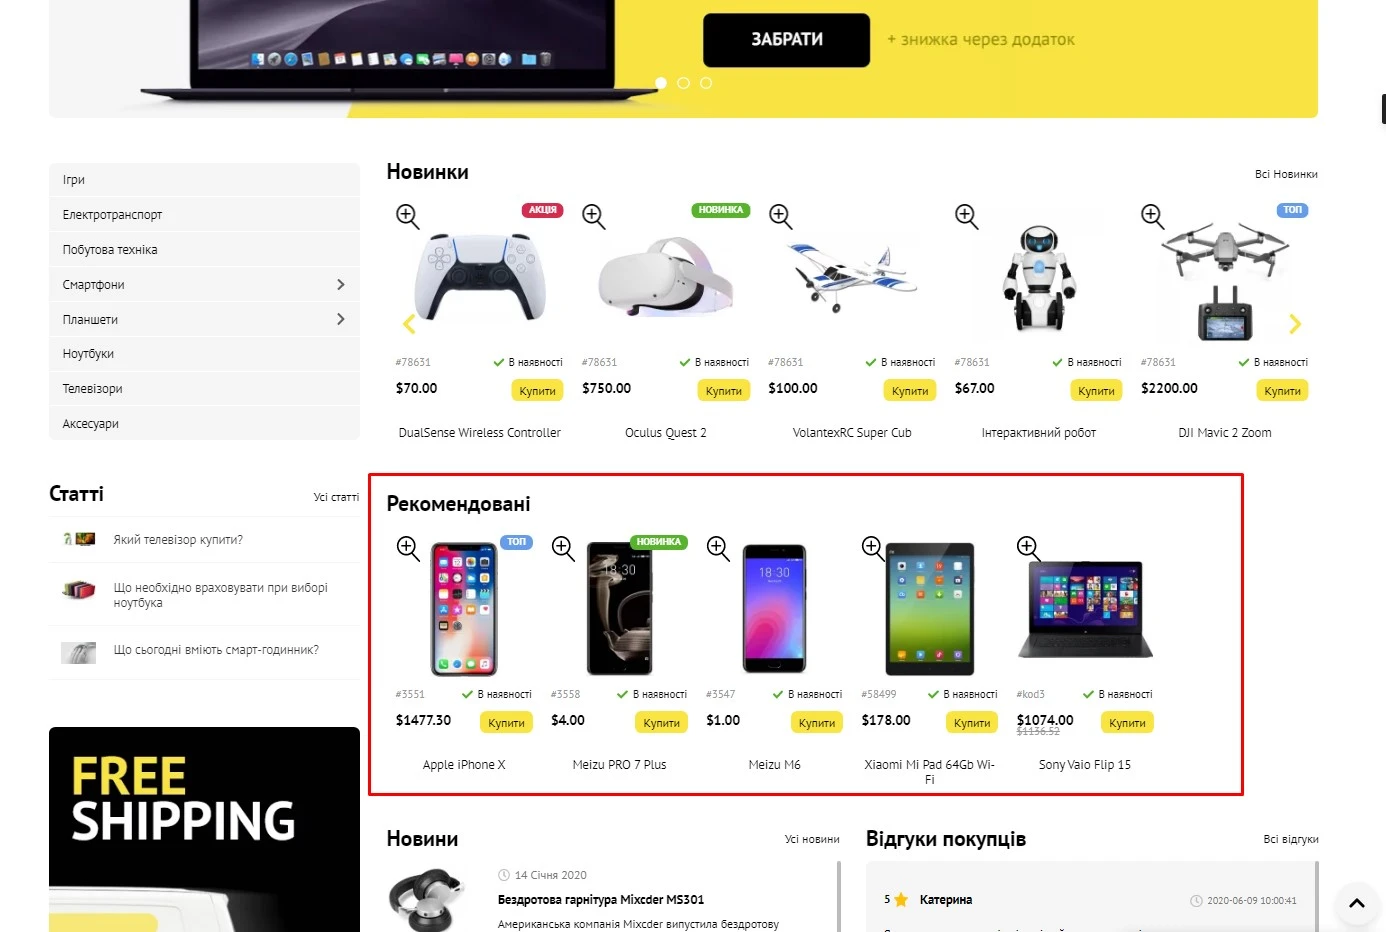Image resolution: width=1386 pixels, height=932 pixels.
Task: Zoom the Sony Vaio Flip 15 image
Action: 1028,548
